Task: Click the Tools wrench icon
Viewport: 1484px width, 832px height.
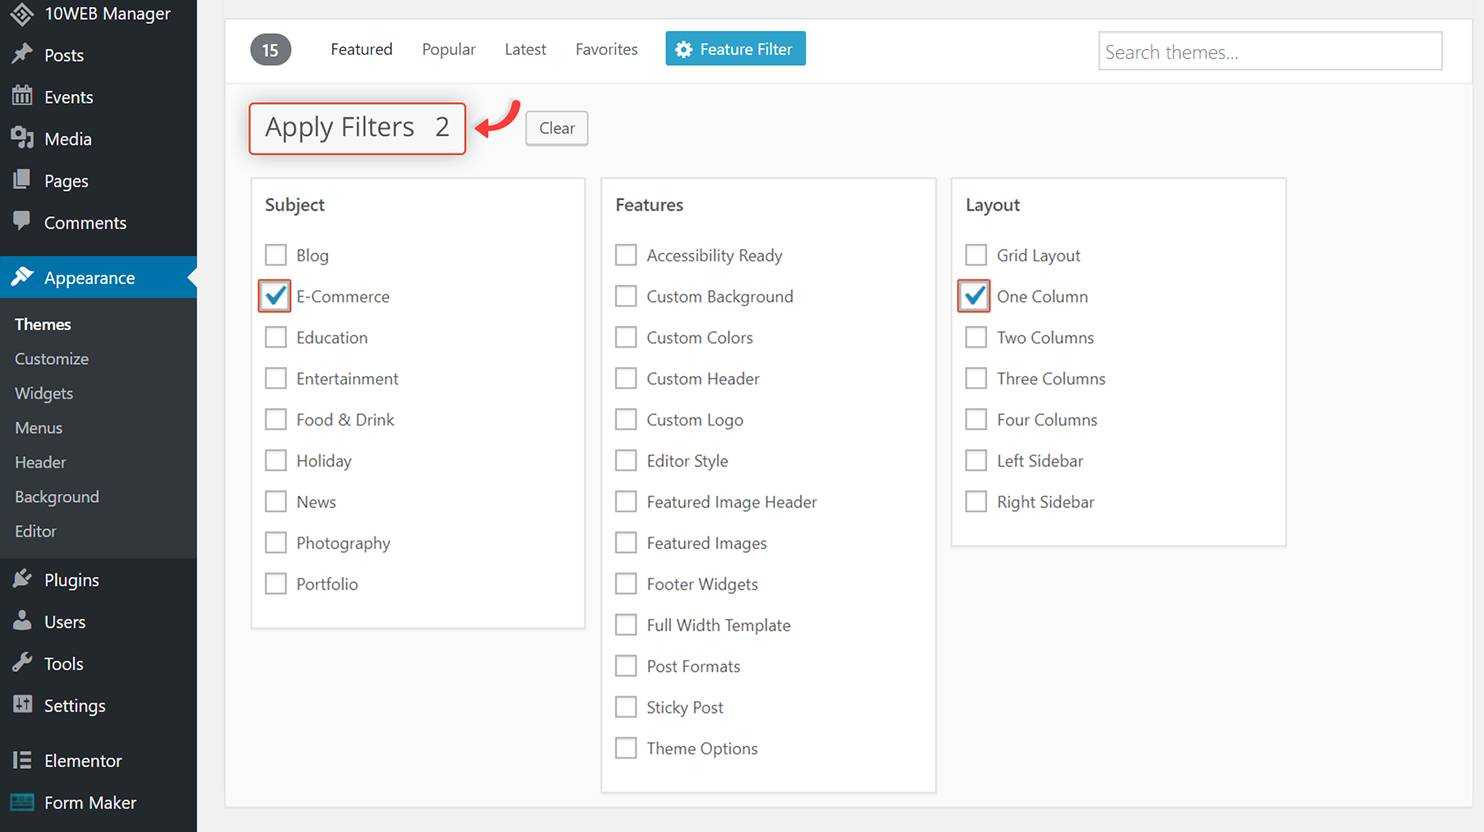Action: click(22, 663)
